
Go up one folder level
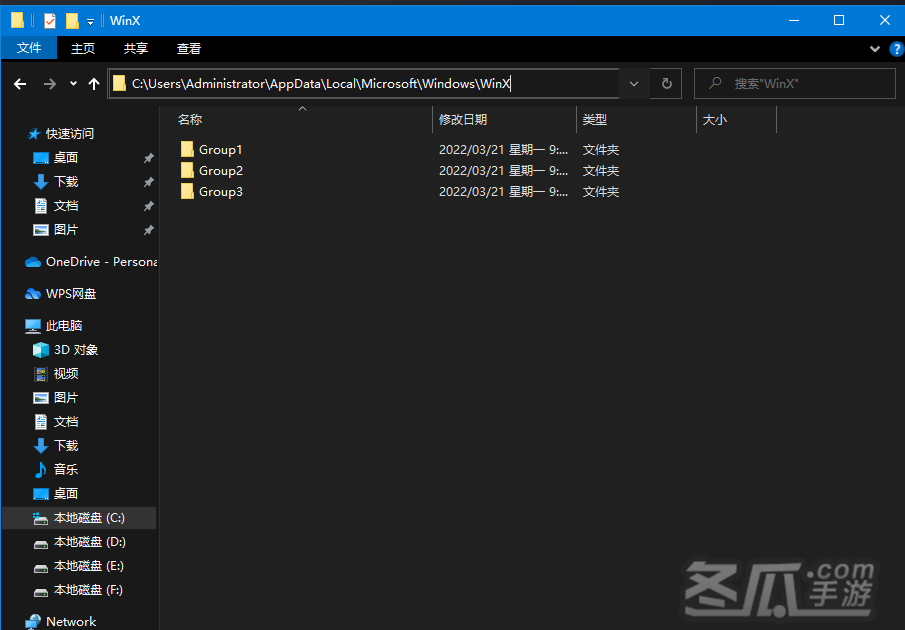point(94,84)
